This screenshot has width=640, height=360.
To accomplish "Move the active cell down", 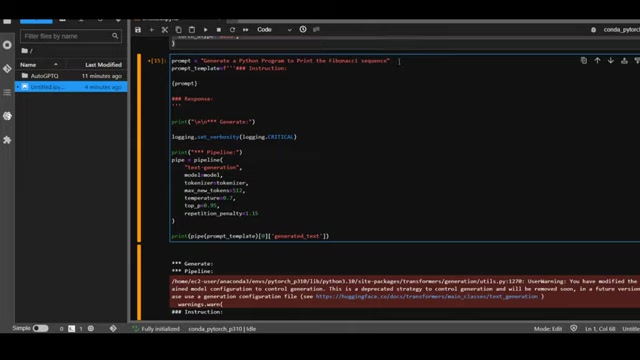I will (611, 61).
